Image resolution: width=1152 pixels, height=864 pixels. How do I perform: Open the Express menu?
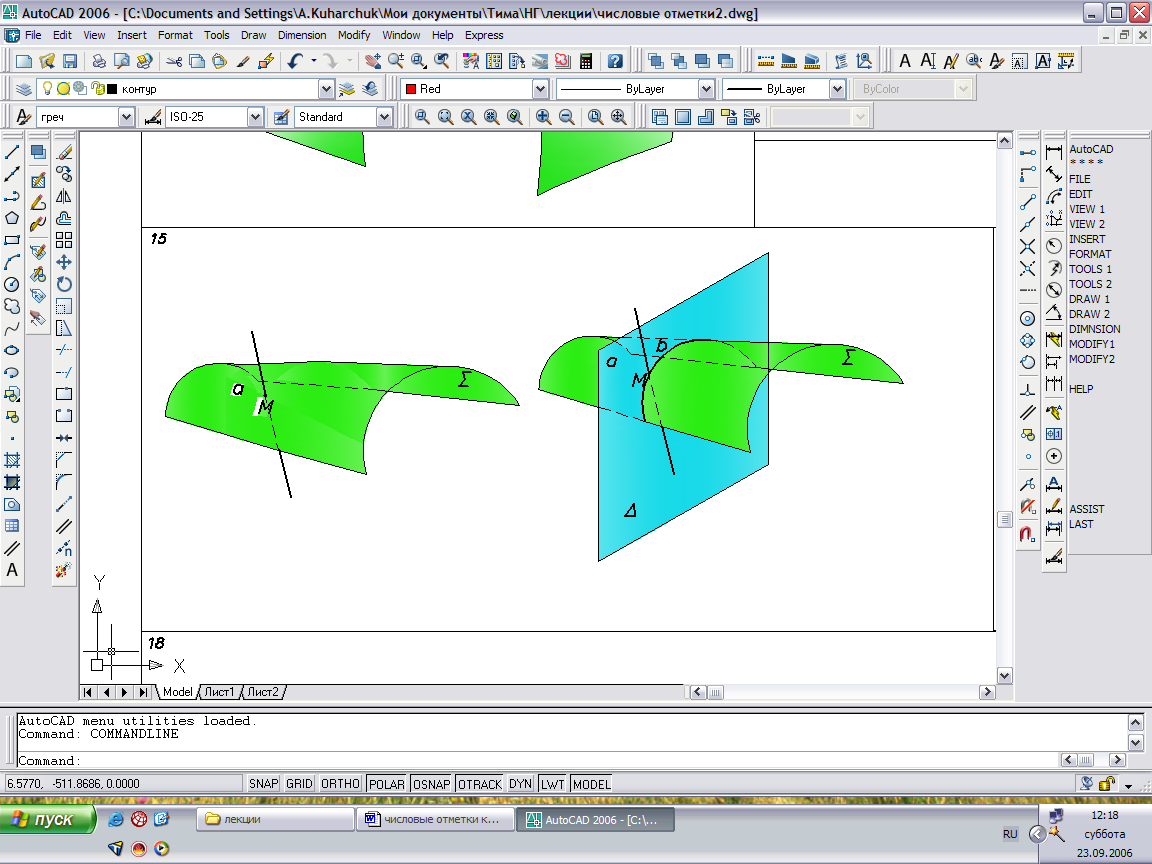coord(484,35)
